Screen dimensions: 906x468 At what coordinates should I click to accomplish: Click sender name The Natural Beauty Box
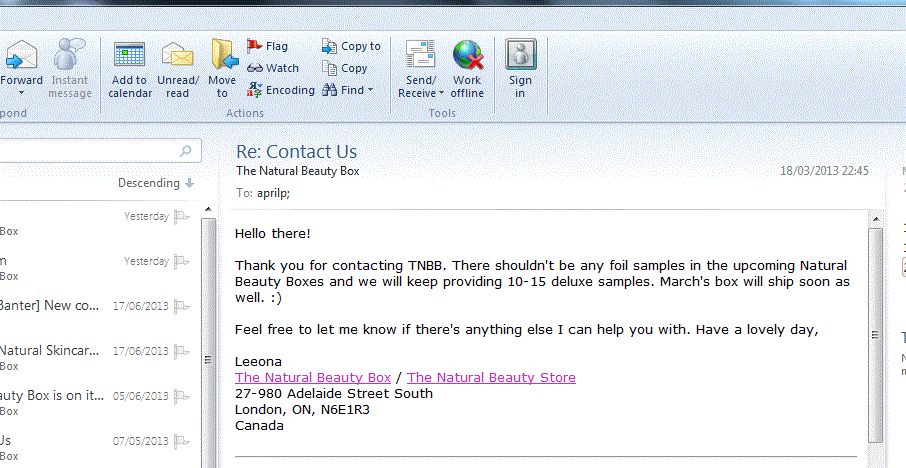(x=298, y=171)
